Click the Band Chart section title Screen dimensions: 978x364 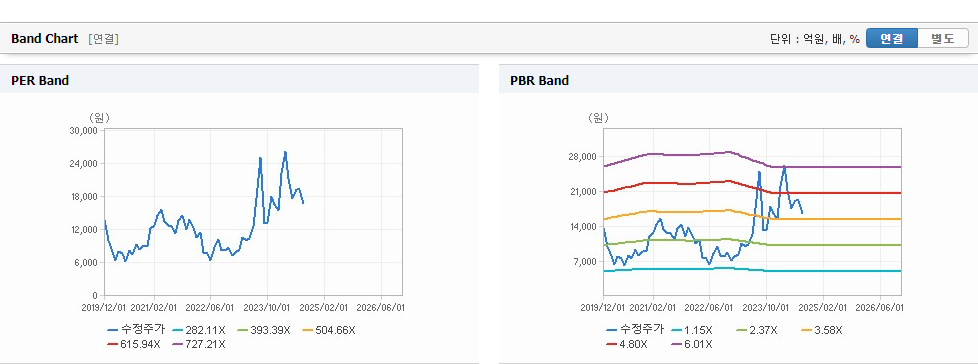coord(45,39)
